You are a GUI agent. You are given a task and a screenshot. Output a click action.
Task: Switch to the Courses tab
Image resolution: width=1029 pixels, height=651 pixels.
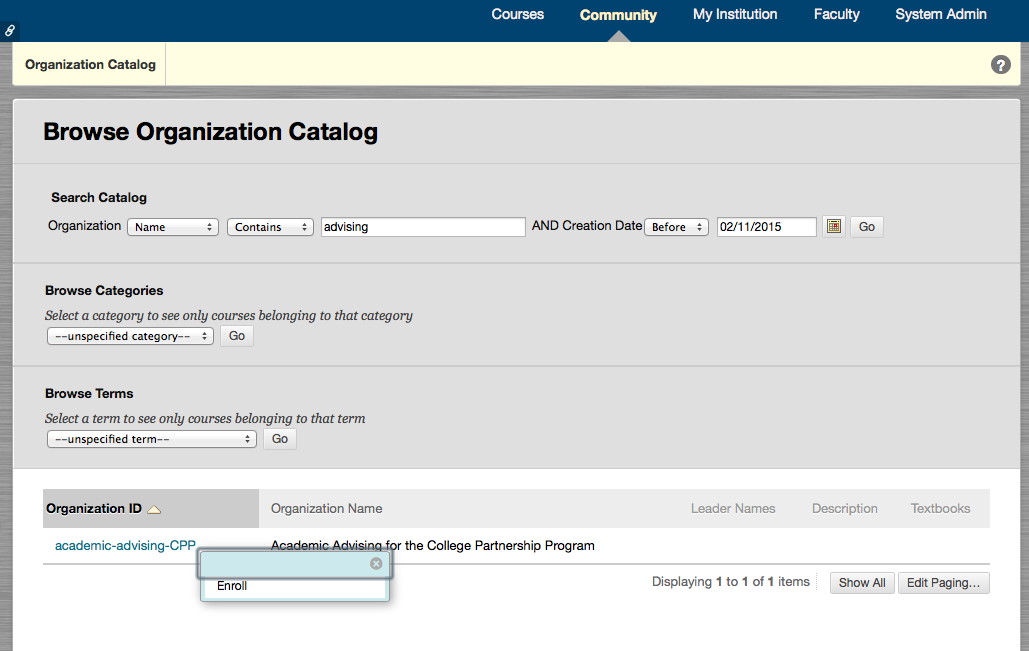(517, 15)
